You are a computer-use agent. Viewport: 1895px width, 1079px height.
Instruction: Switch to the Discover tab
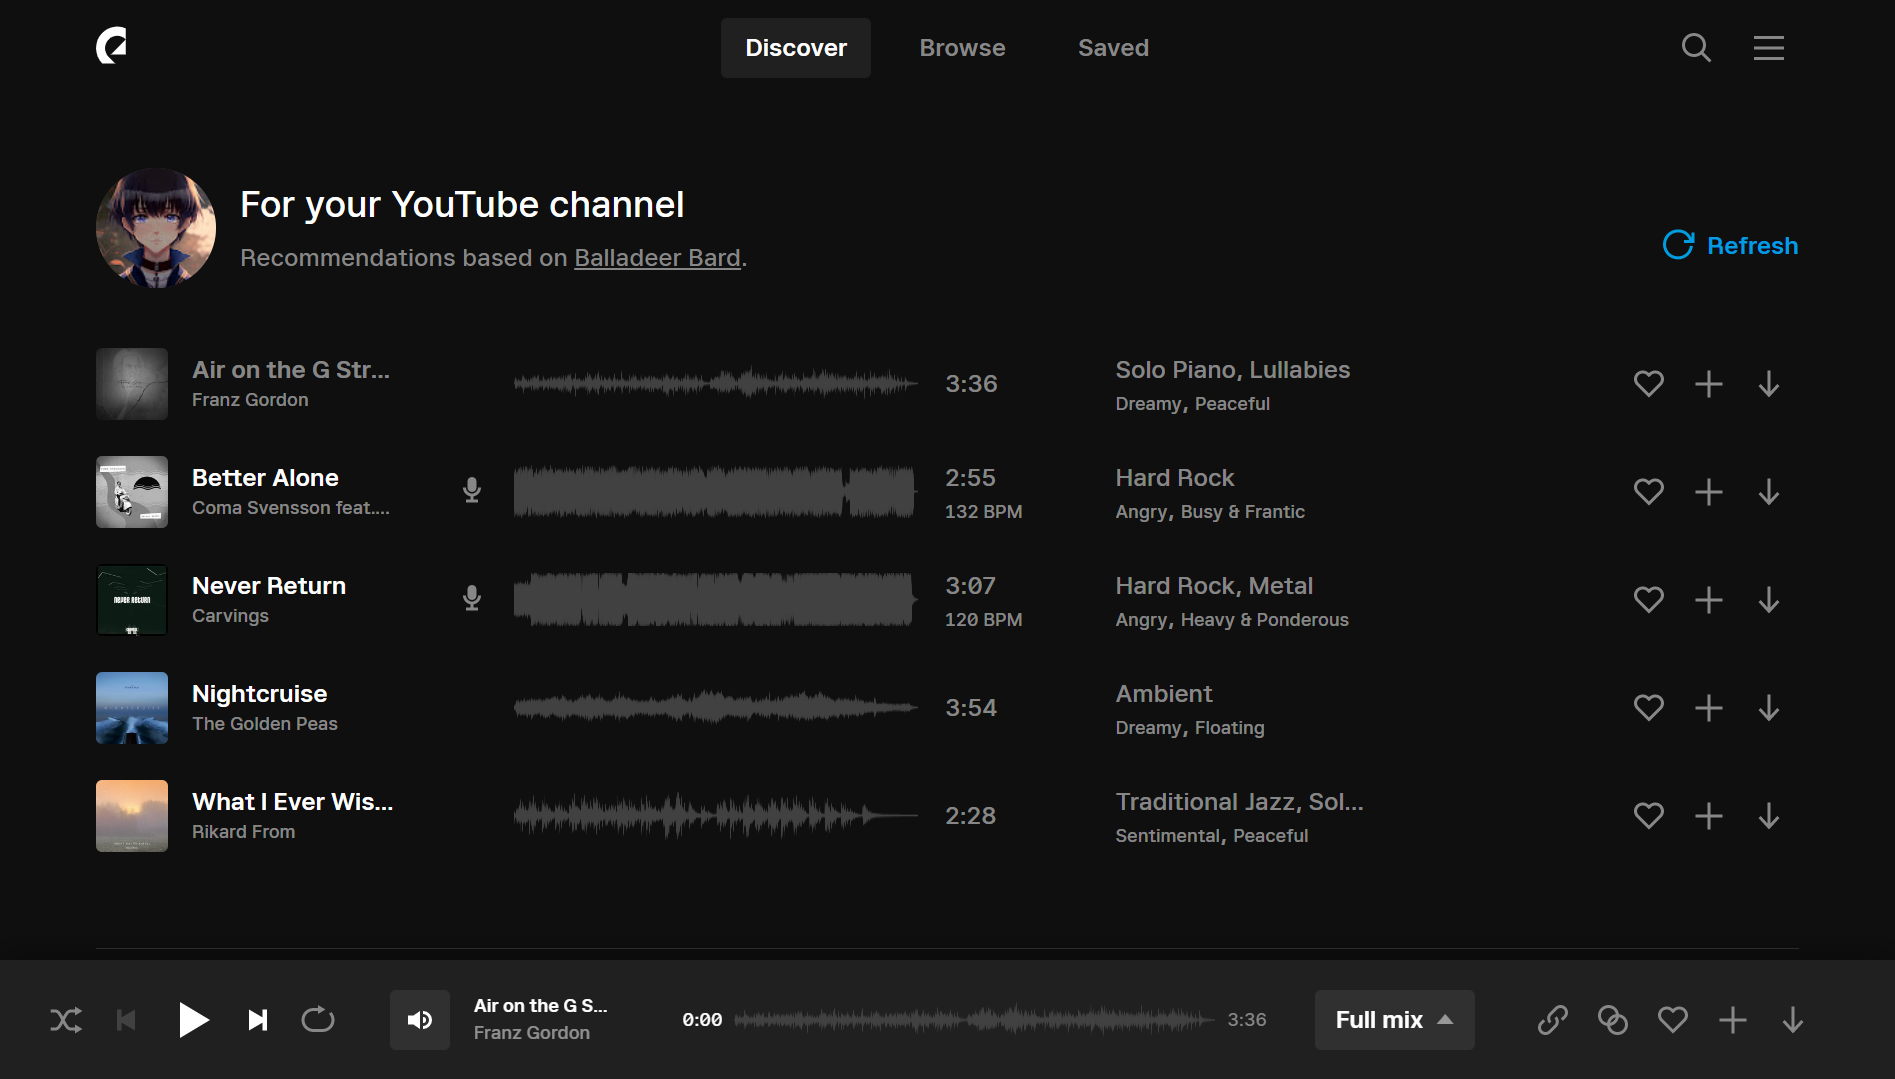796,48
